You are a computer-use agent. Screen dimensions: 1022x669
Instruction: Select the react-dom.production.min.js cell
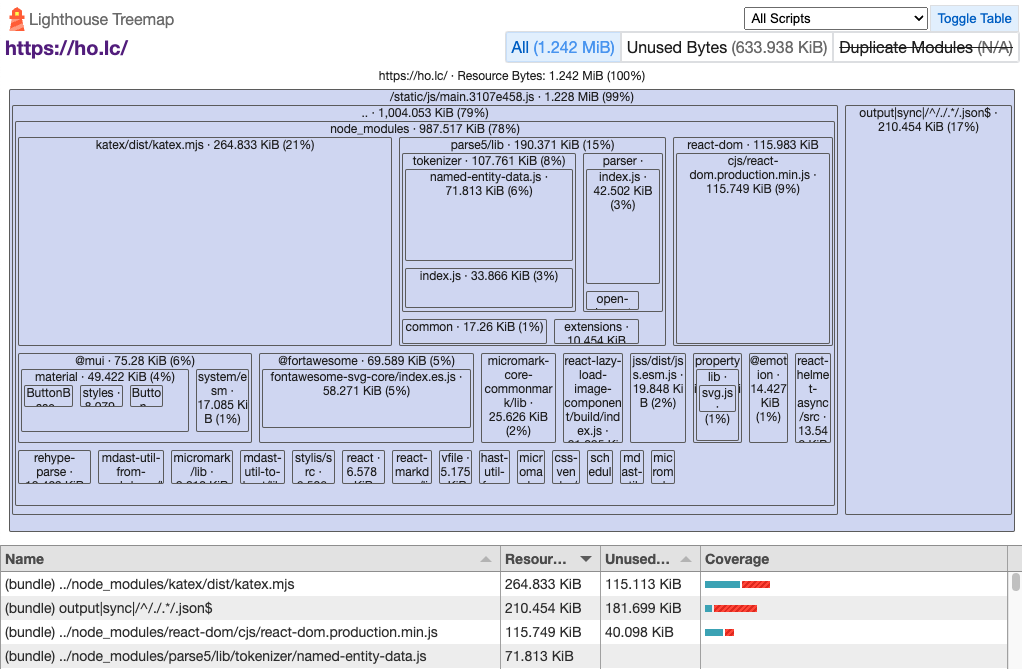751,250
